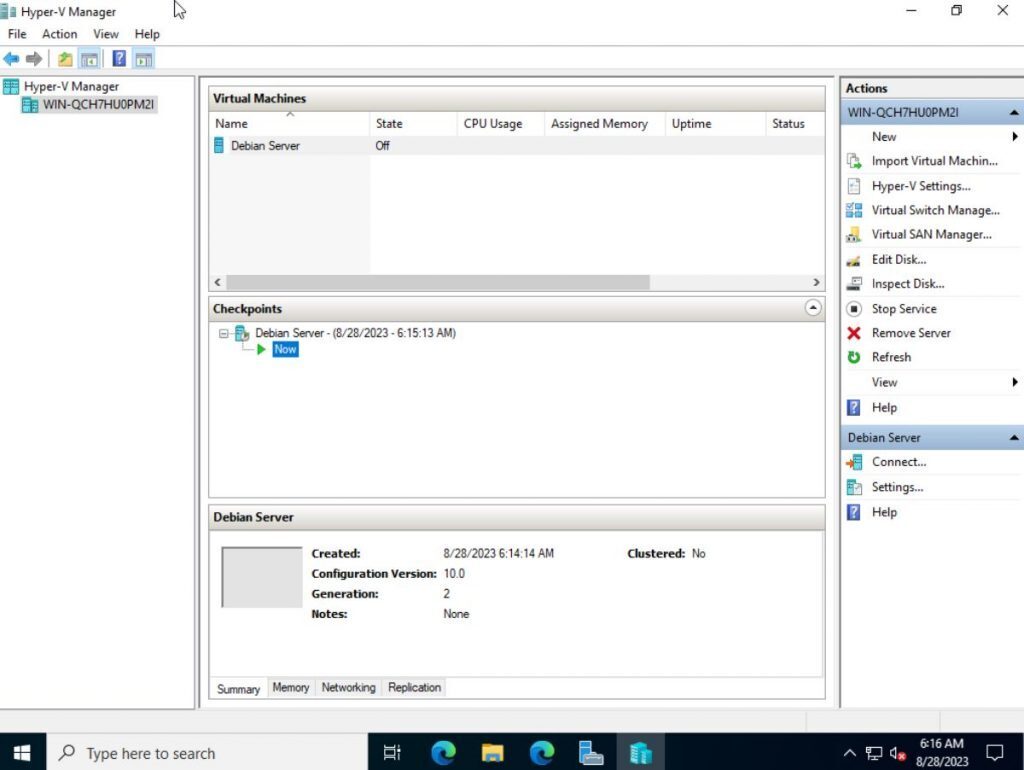Open the Action menu
This screenshot has height=770, width=1024.
pyautogui.click(x=59, y=33)
